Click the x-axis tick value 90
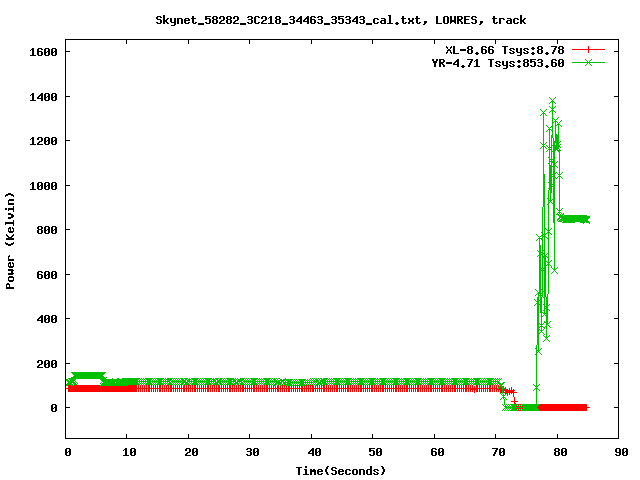 [622, 452]
